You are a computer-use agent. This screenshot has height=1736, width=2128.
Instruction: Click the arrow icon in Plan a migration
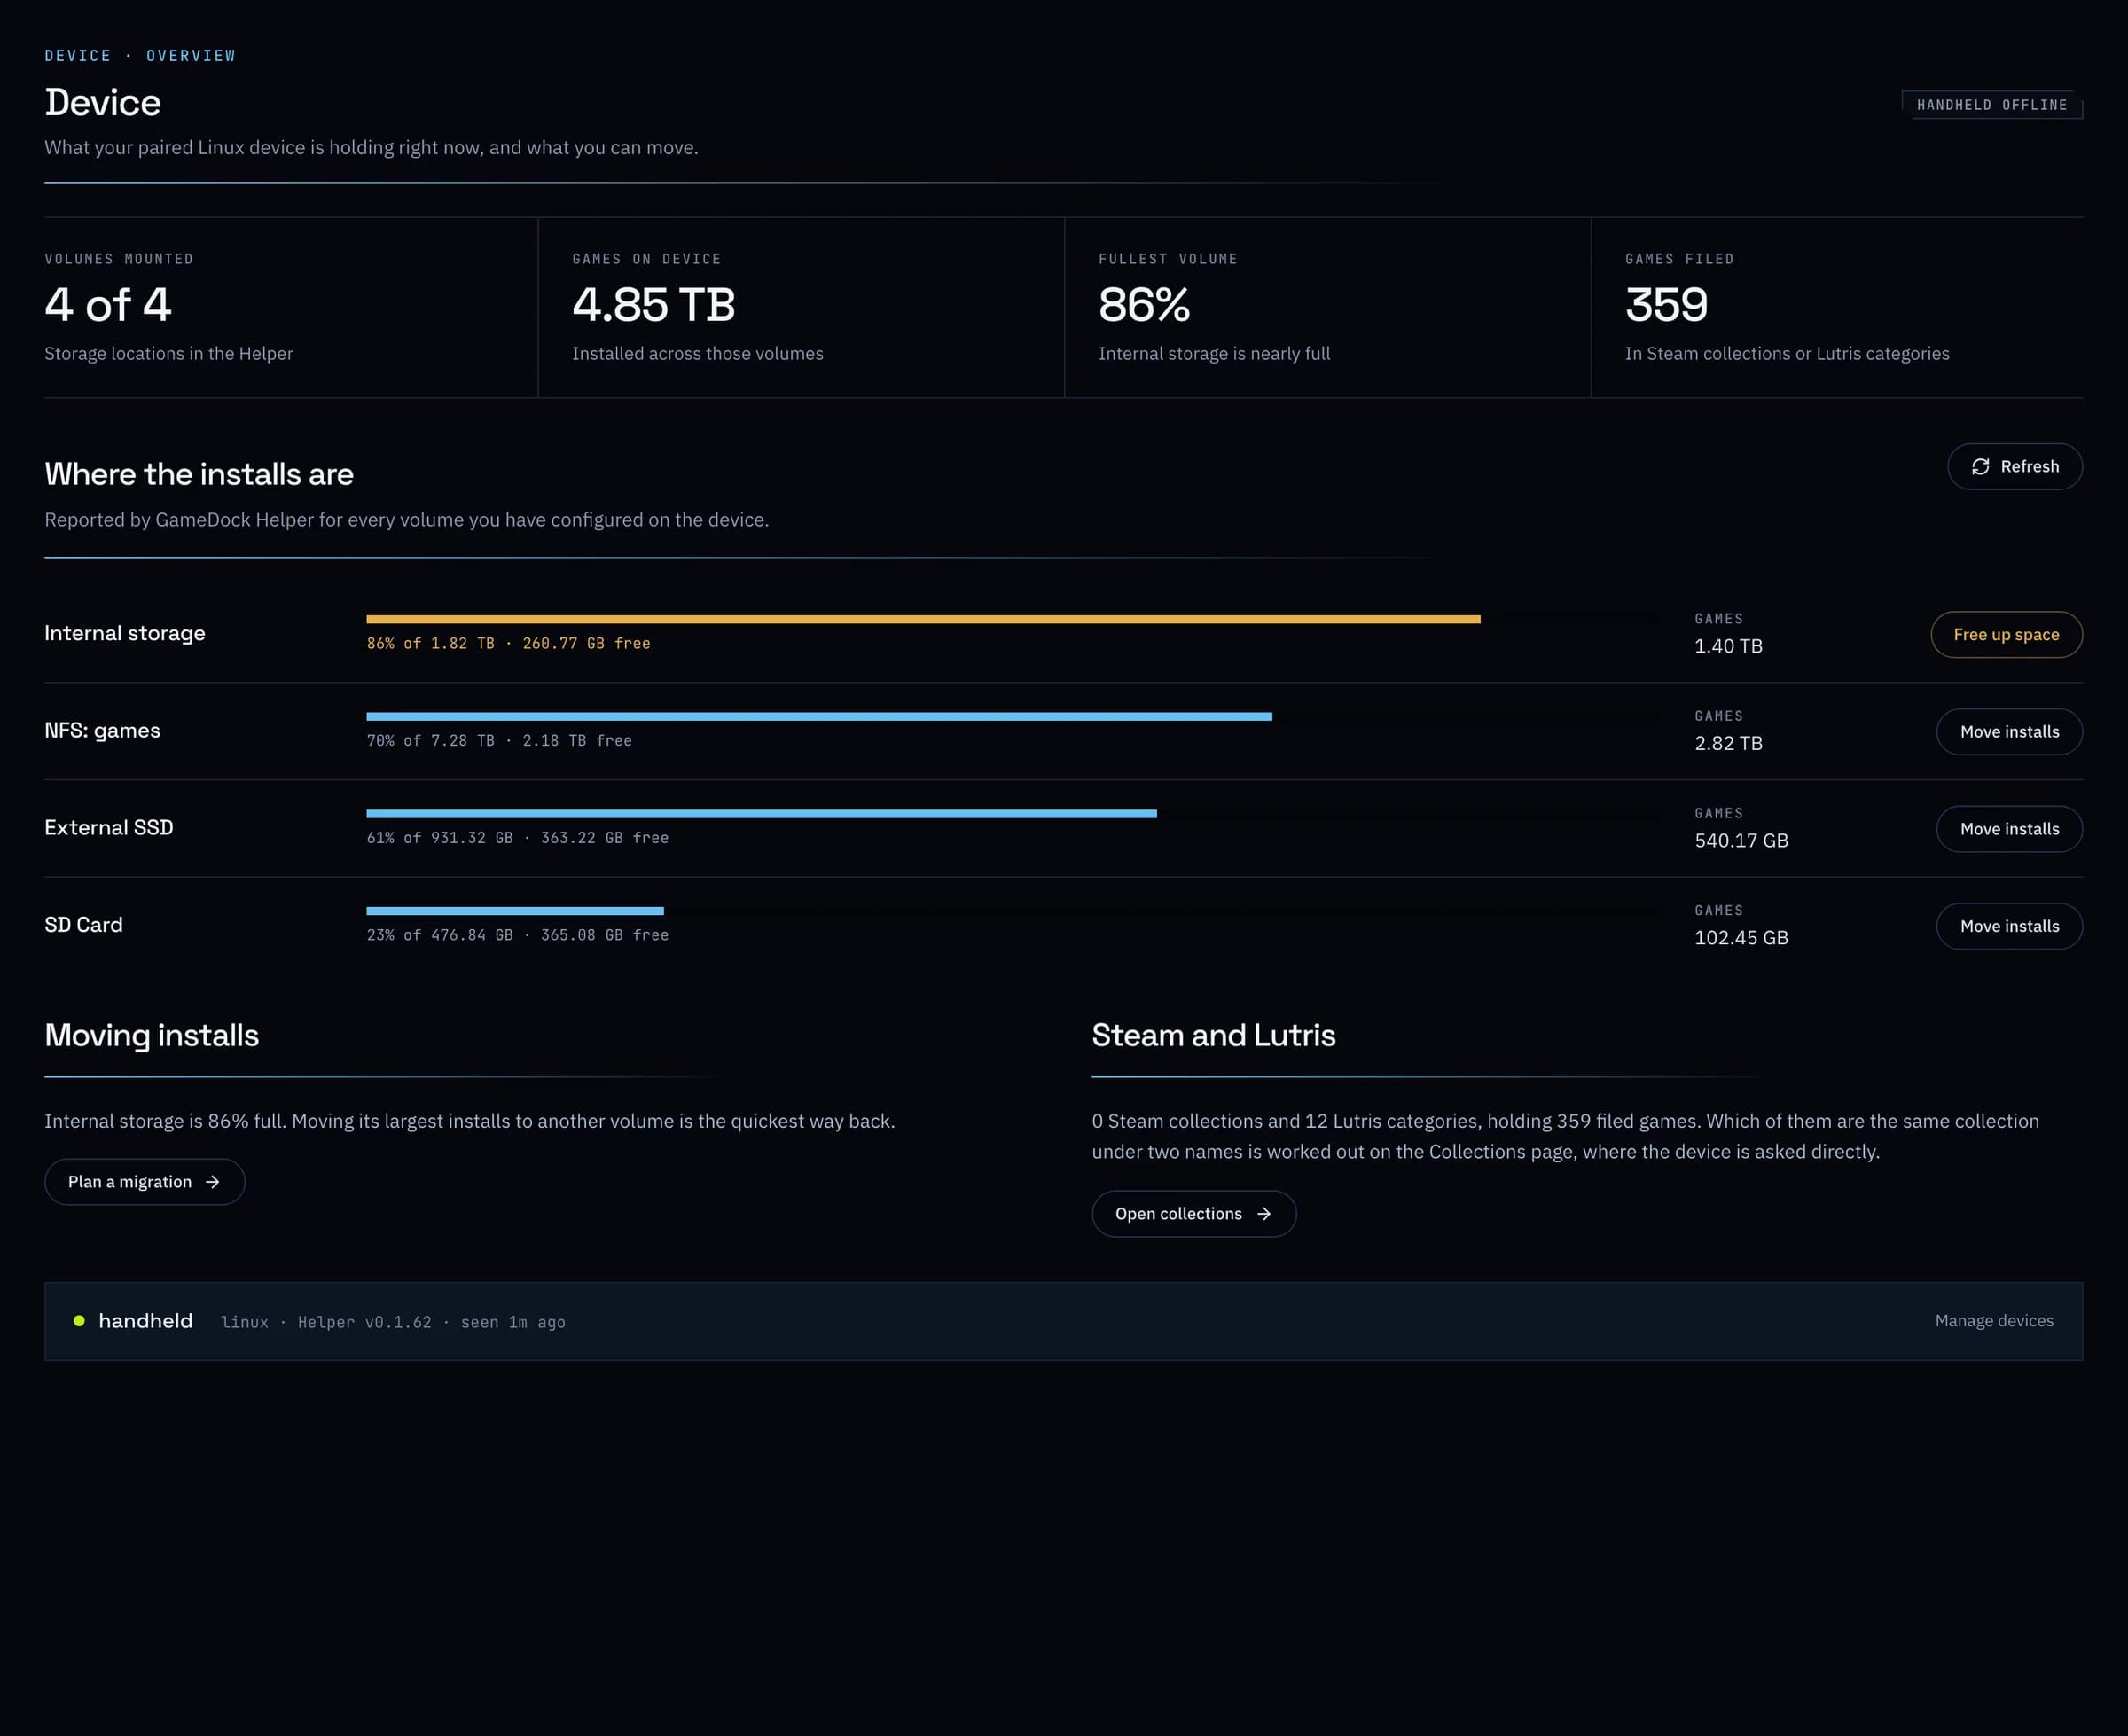point(212,1182)
